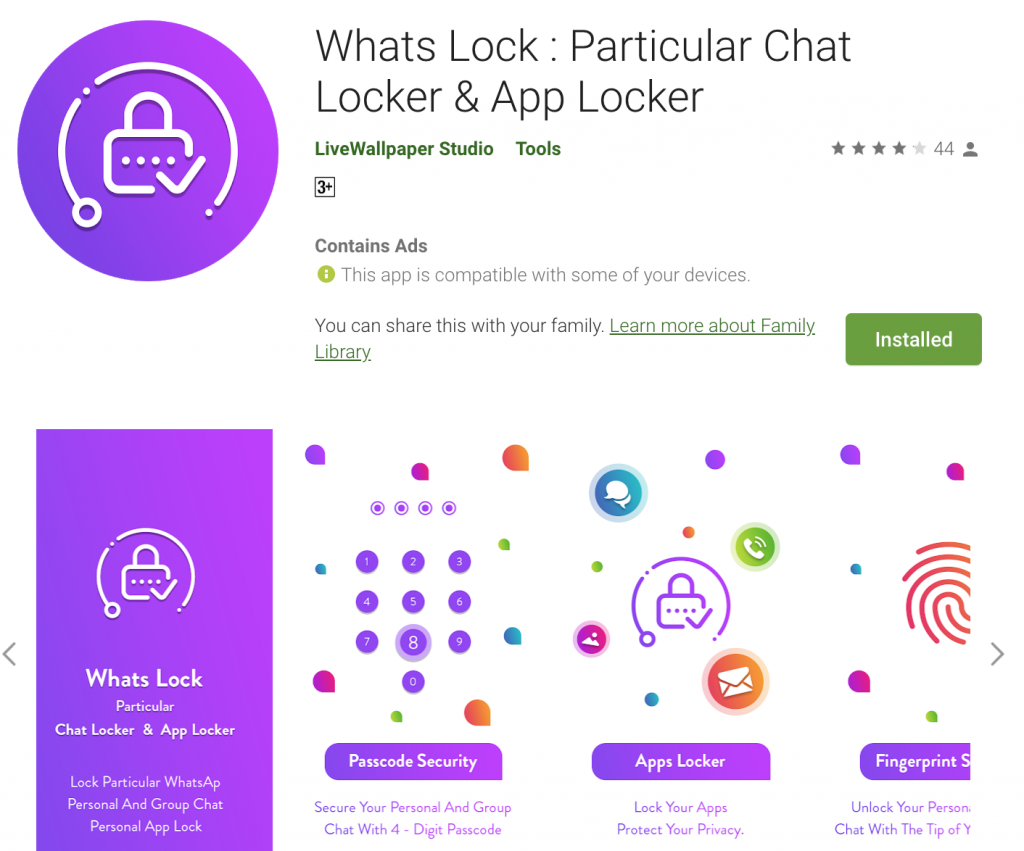Show previous screenshots with left arrow
The width and height of the screenshot is (1024, 851).
(x=10, y=654)
